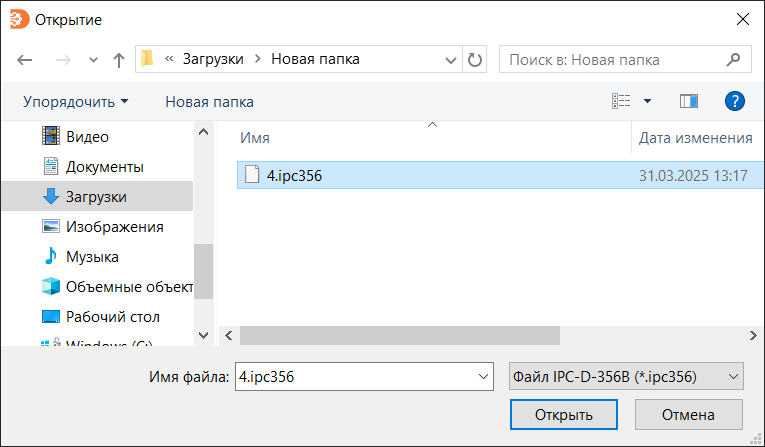Toggle the preview pane
Viewport: 765px width, 447px height.
689,101
